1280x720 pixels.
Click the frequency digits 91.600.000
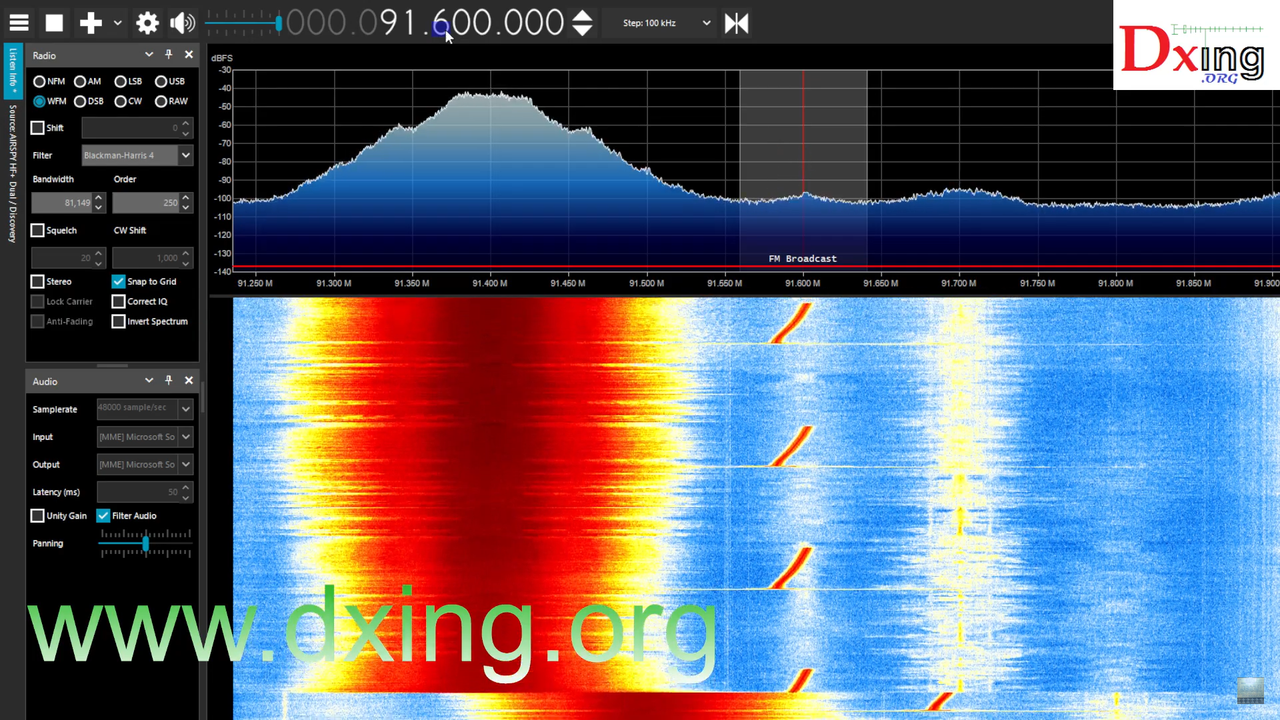point(472,22)
